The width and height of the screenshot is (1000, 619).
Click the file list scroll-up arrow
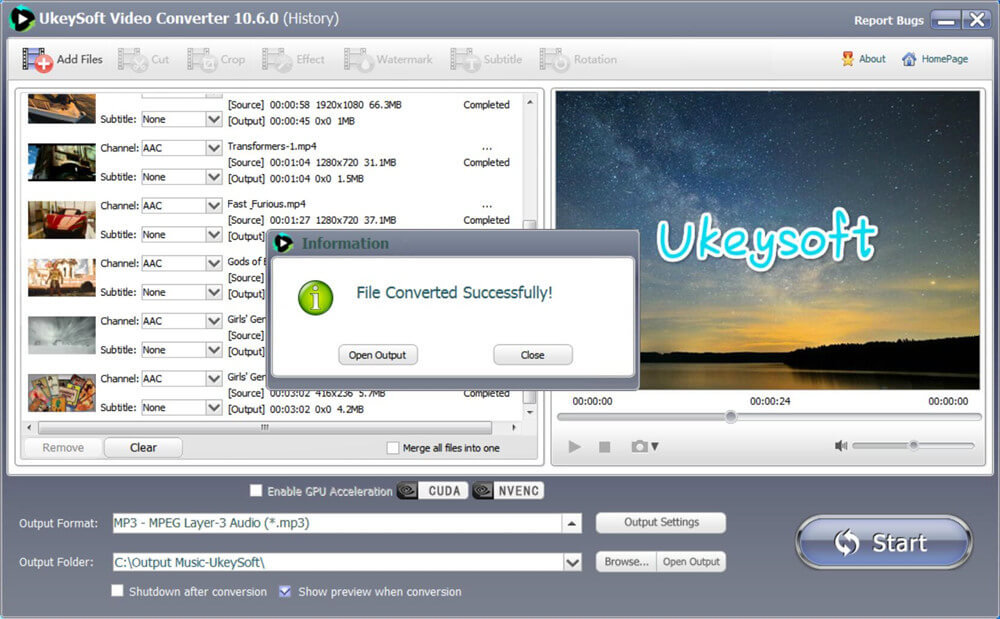point(529,102)
